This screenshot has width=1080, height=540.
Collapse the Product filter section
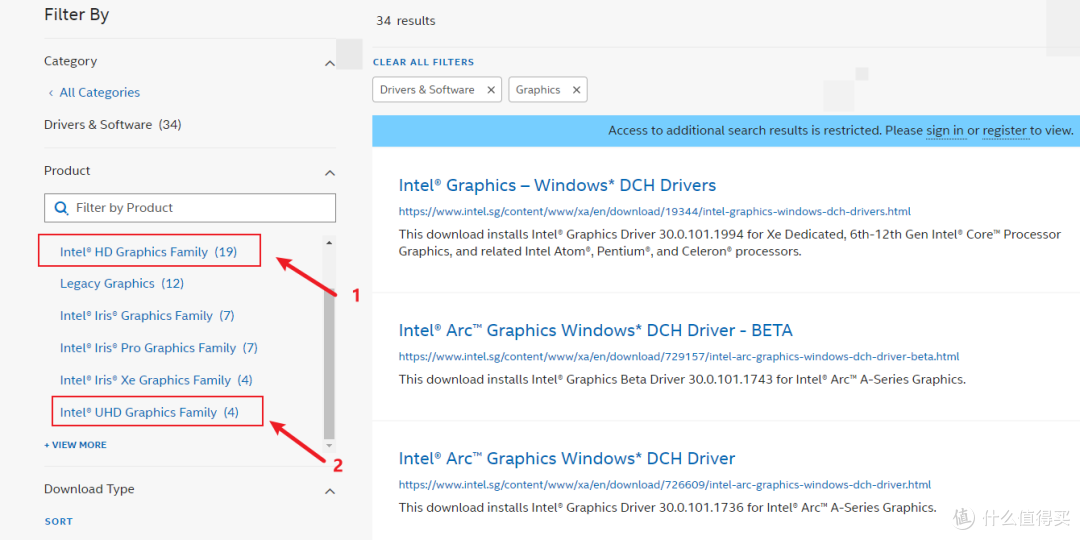click(330, 173)
